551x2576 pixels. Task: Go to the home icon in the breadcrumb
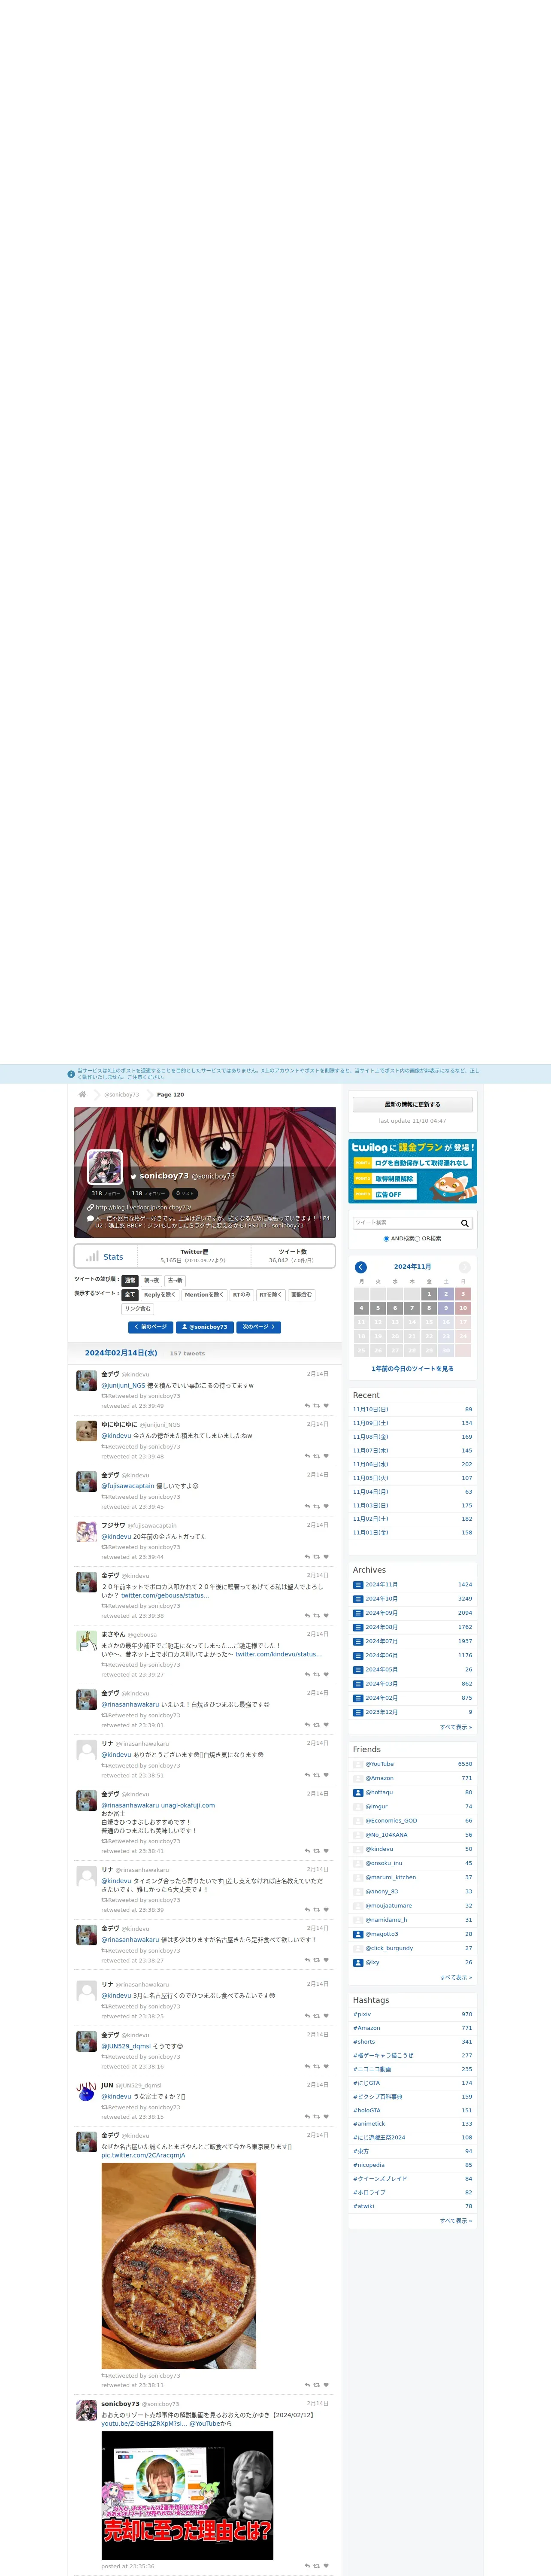(x=82, y=1094)
